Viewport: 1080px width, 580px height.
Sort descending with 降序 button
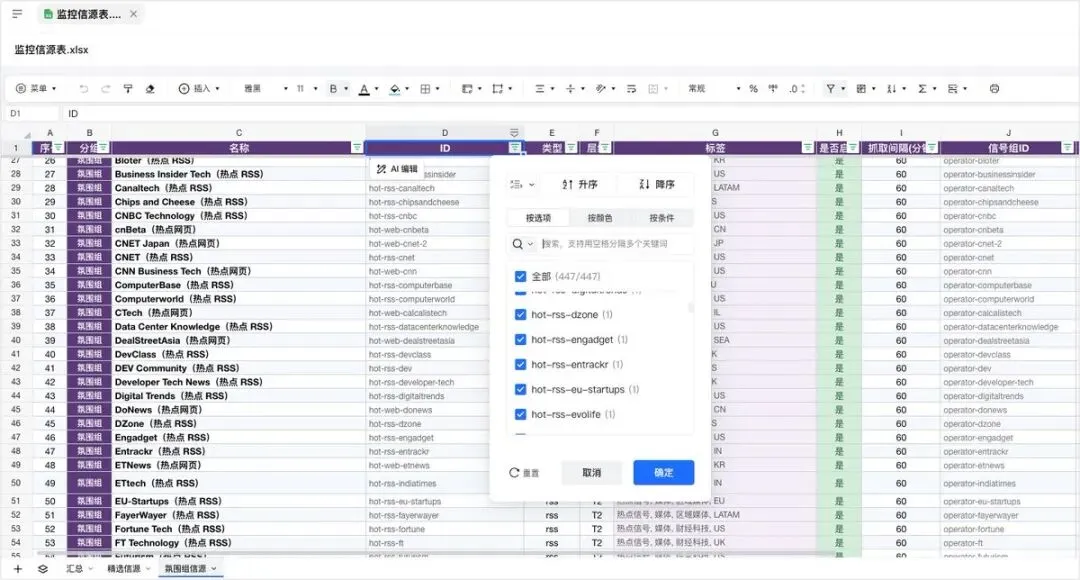[x=656, y=185]
